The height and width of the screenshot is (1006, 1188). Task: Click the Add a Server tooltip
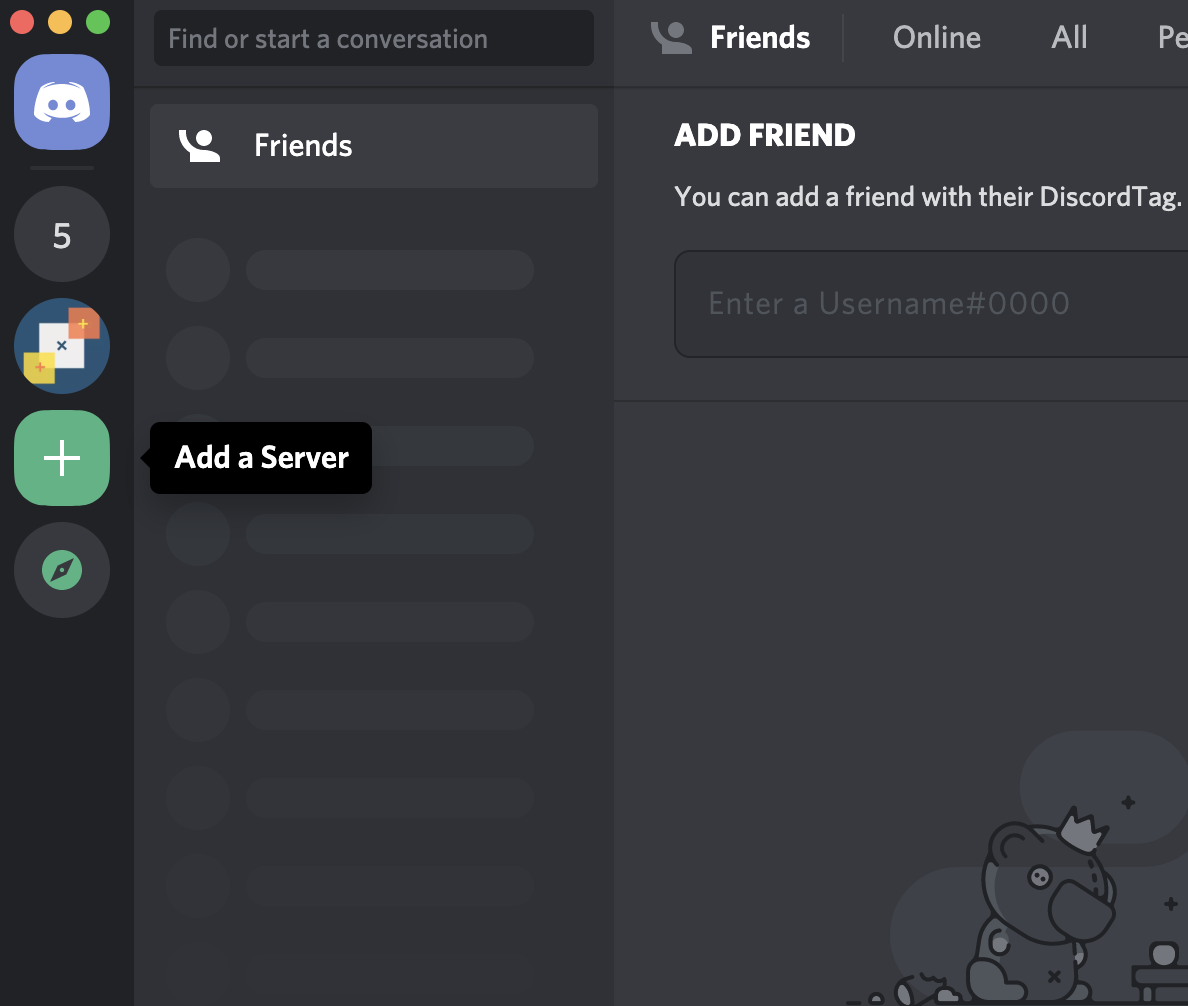tap(260, 458)
